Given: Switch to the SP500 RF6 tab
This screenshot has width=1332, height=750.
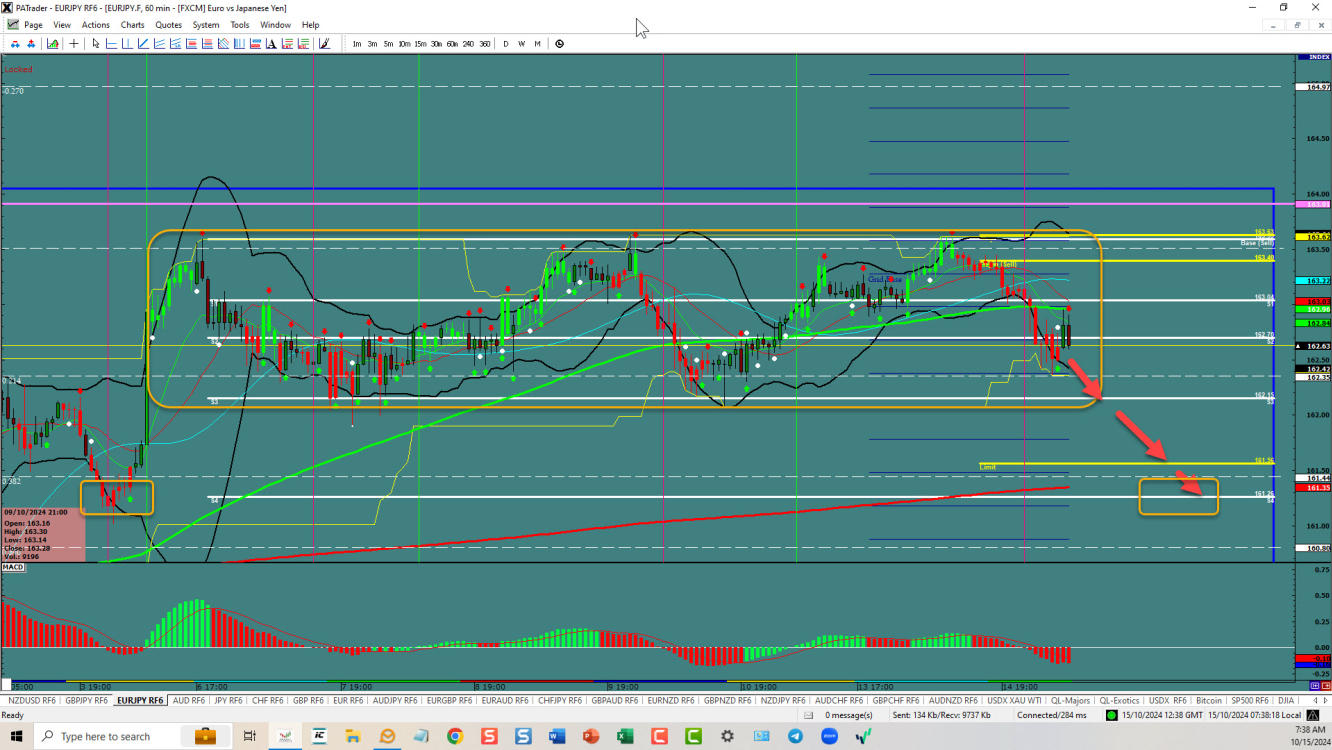Looking at the screenshot, I should 1250,700.
